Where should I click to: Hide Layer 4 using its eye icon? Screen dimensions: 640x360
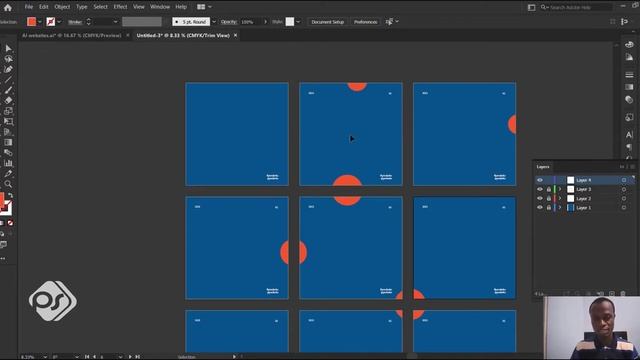[540, 180]
